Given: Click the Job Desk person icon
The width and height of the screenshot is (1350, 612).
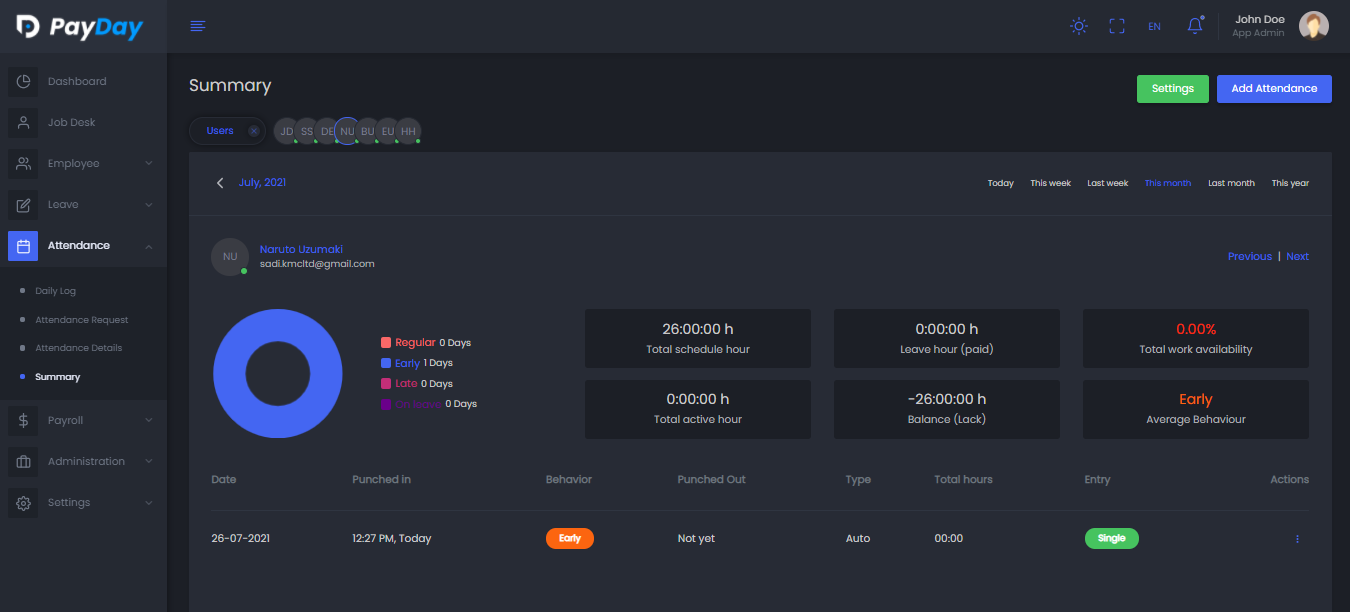Looking at the screenshot, I should tap(23, 123).
